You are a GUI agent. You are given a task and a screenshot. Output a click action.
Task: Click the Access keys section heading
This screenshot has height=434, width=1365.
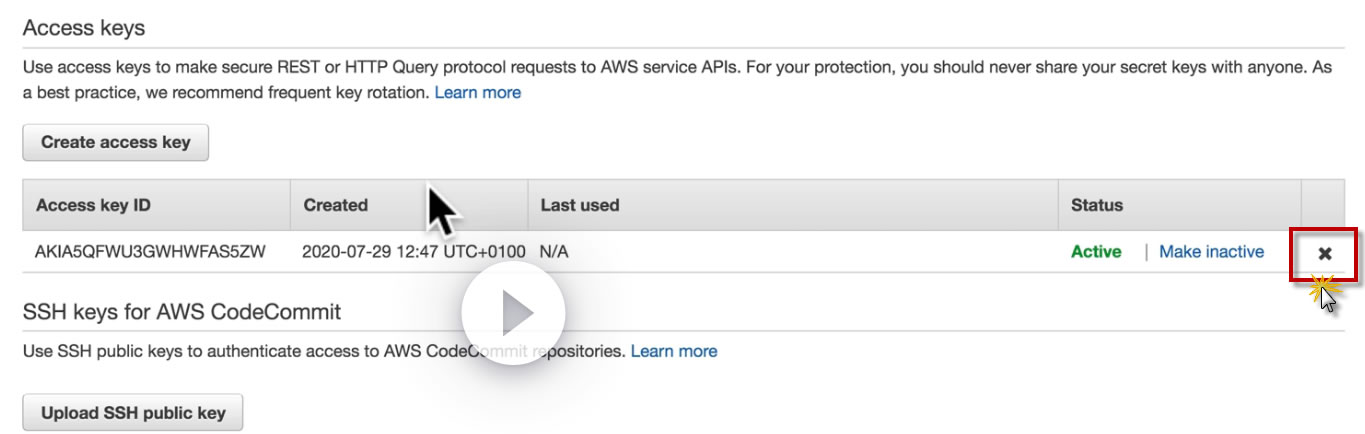(84, 28)
